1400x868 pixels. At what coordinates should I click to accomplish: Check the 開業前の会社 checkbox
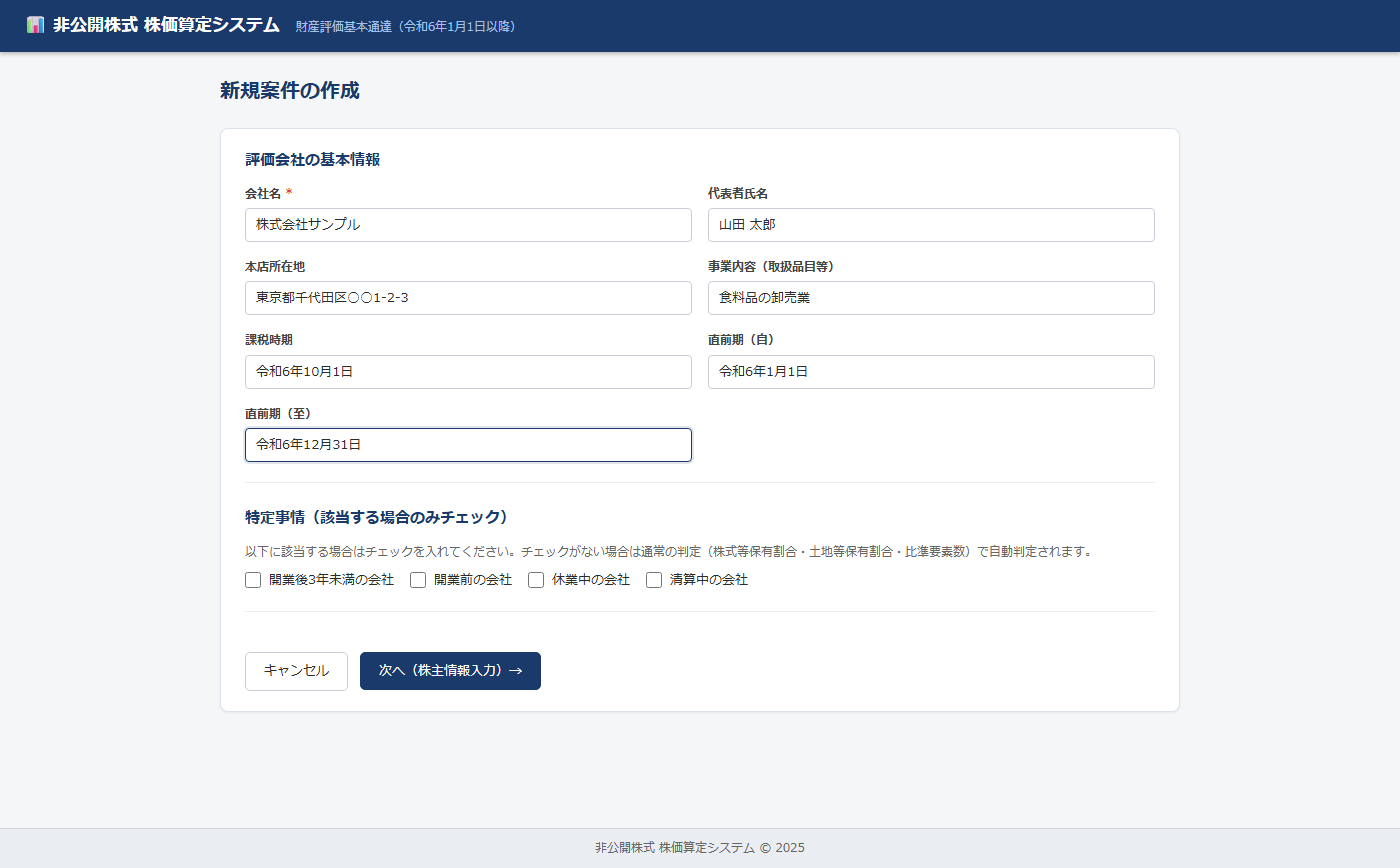[x=418, y=580]
